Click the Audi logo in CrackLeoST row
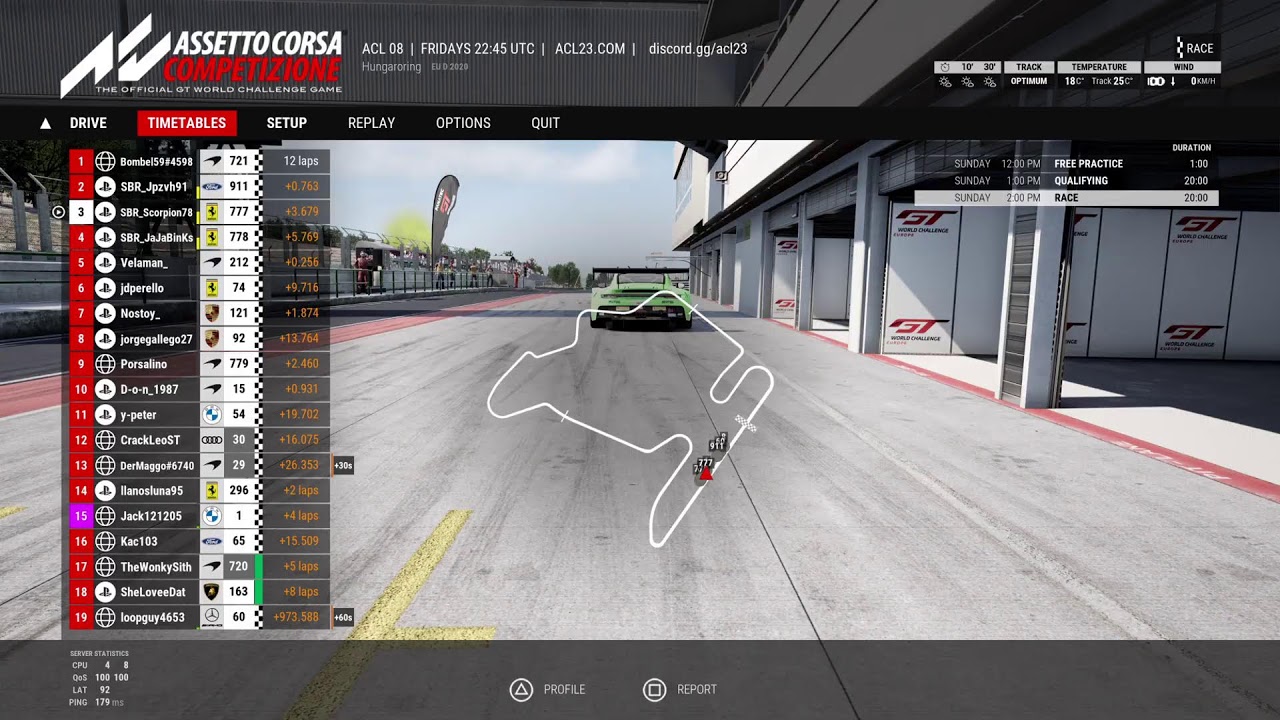The width and height of the screenshot is (1280, 720). click(x=212, y=440)
